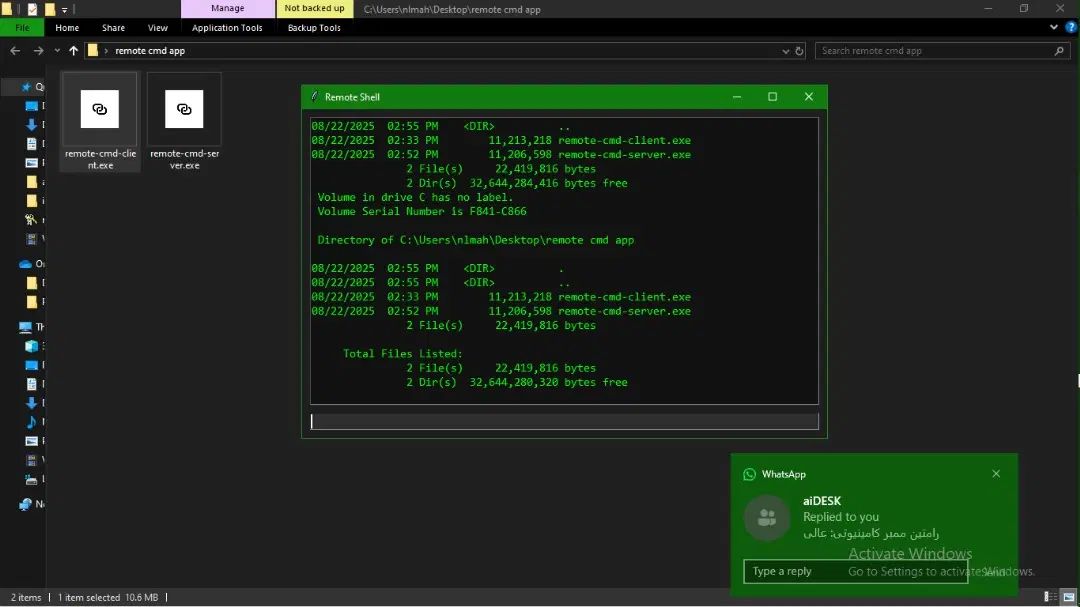Click the 'Directory of C:\Users\nlmah\Desktop\remote cmd app' line

point(475,240)
